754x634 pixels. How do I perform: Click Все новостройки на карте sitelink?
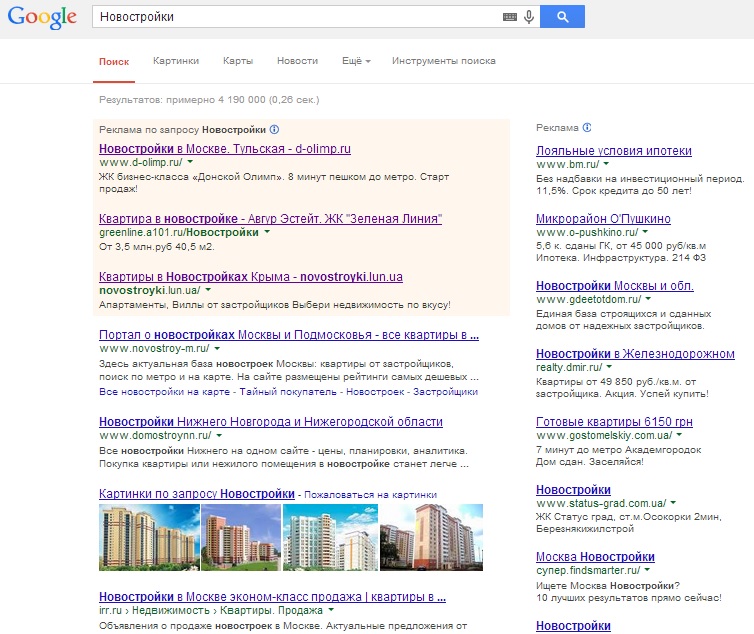tap(164, 392)
